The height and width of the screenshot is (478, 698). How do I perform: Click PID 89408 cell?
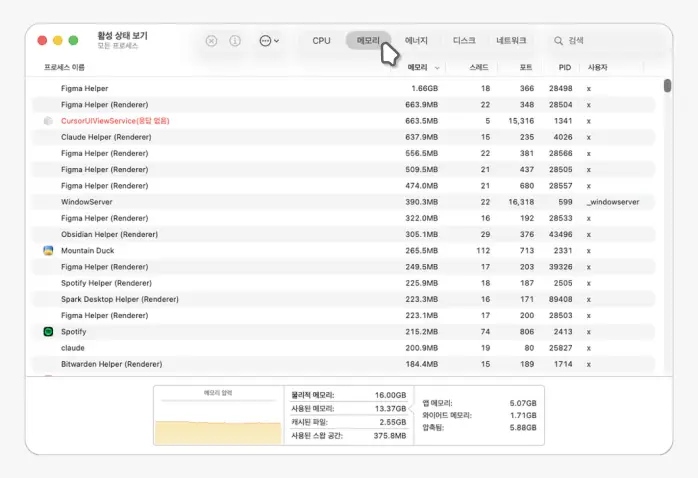tap(560, 299)
